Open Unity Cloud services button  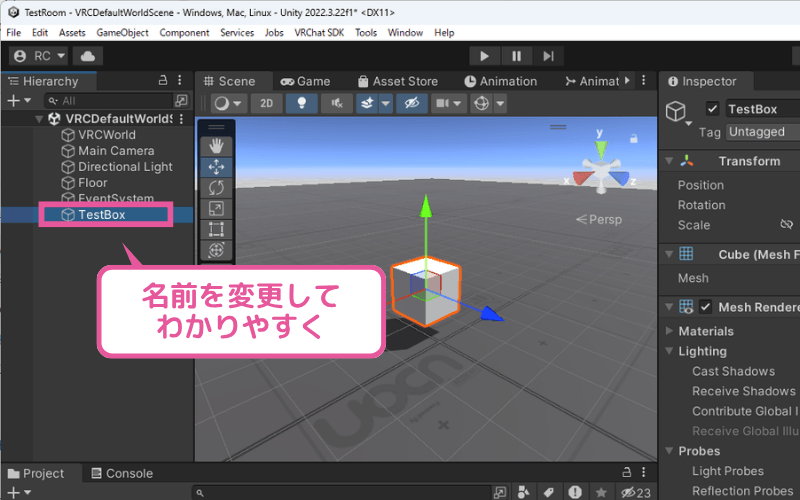(88, 56)
